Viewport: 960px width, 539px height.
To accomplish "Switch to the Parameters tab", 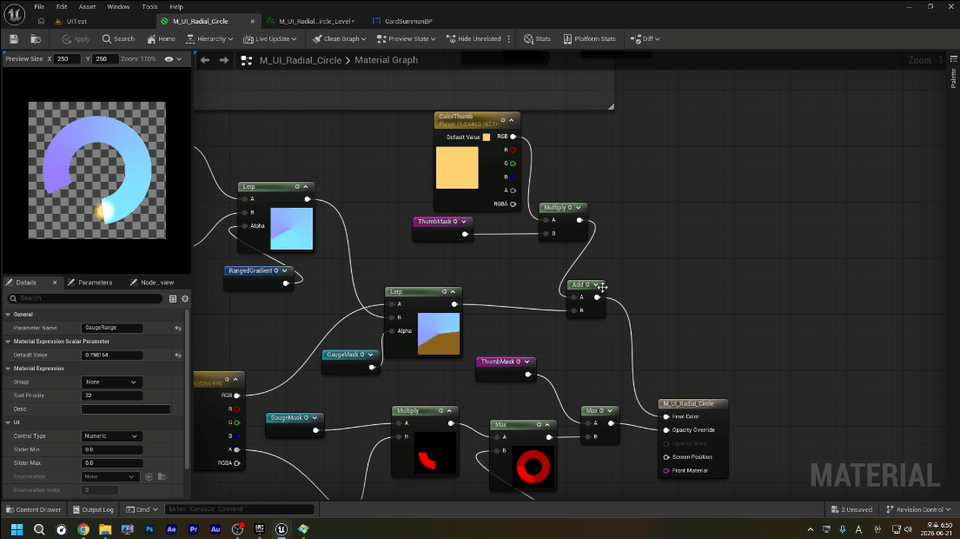I will click(90, 282).
